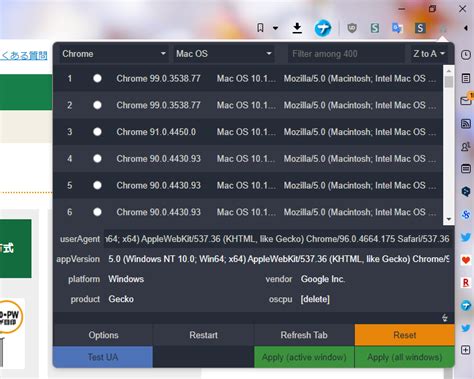Open the bookmark page icon in address bar
The image size is (474, 379).
[x=260, y=28]
